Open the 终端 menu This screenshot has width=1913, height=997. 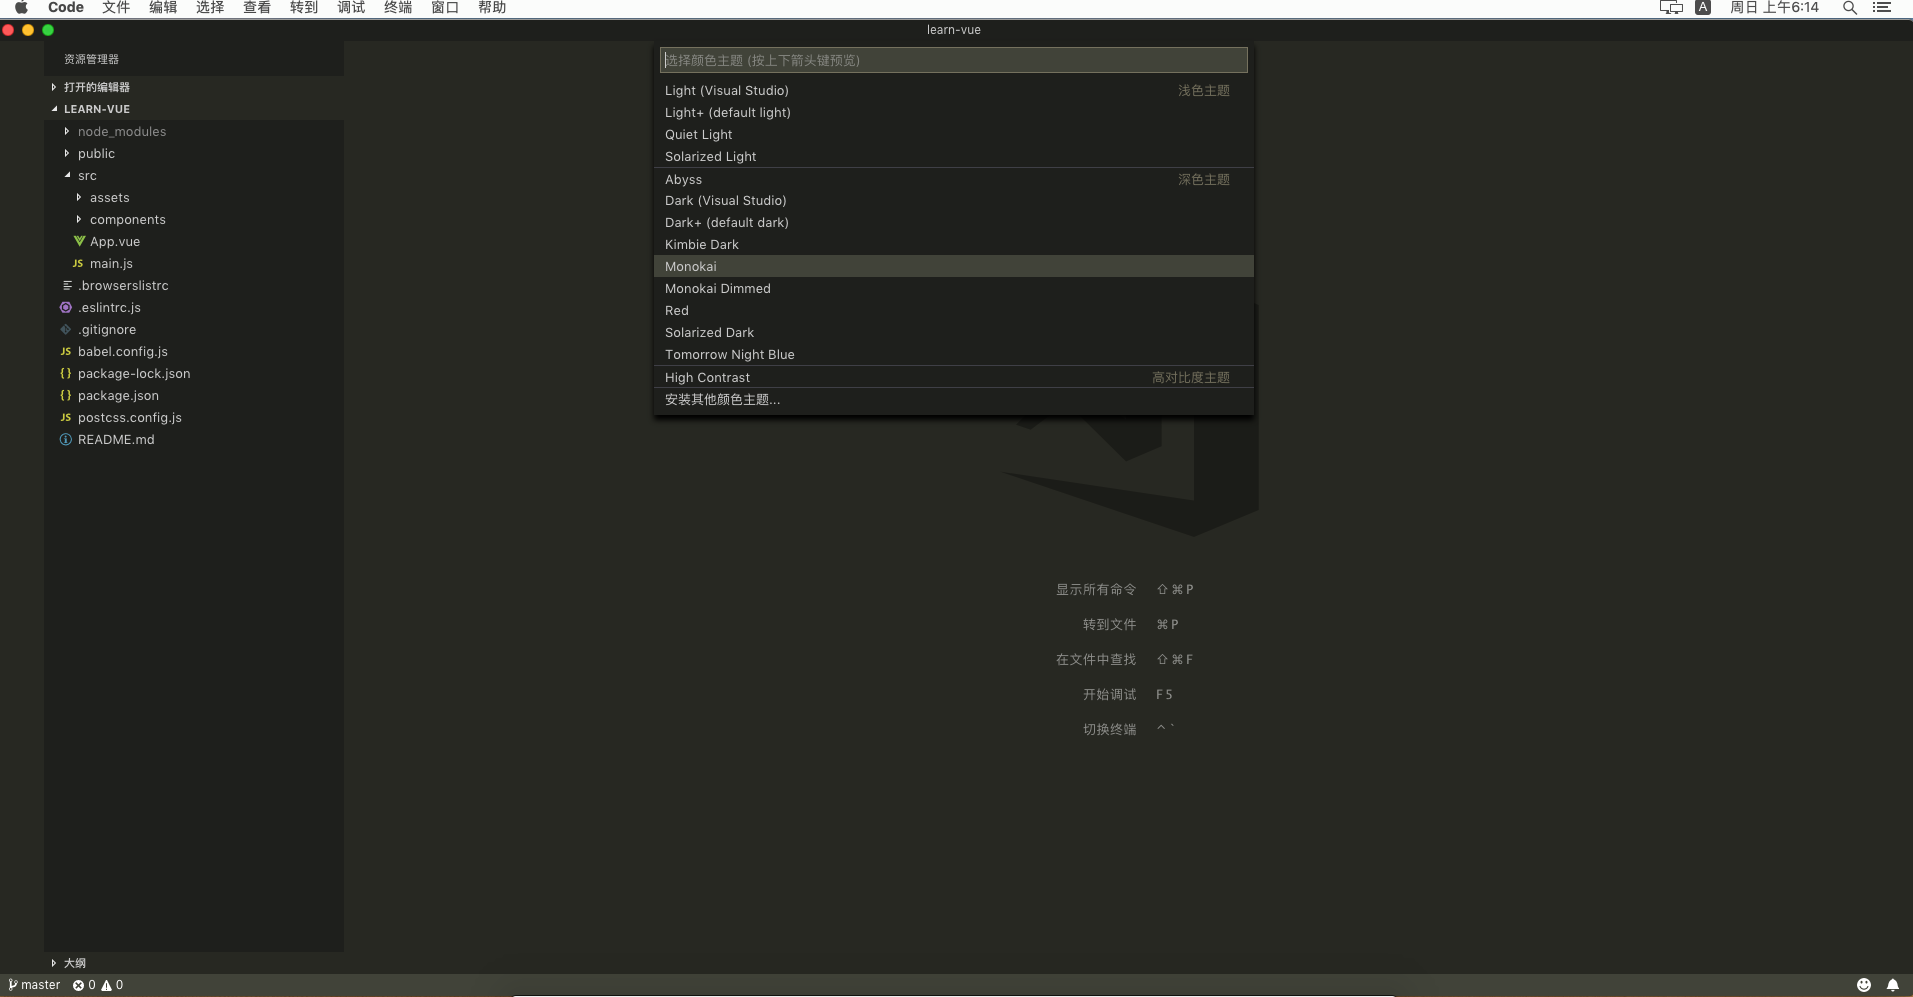pos(396,8)
